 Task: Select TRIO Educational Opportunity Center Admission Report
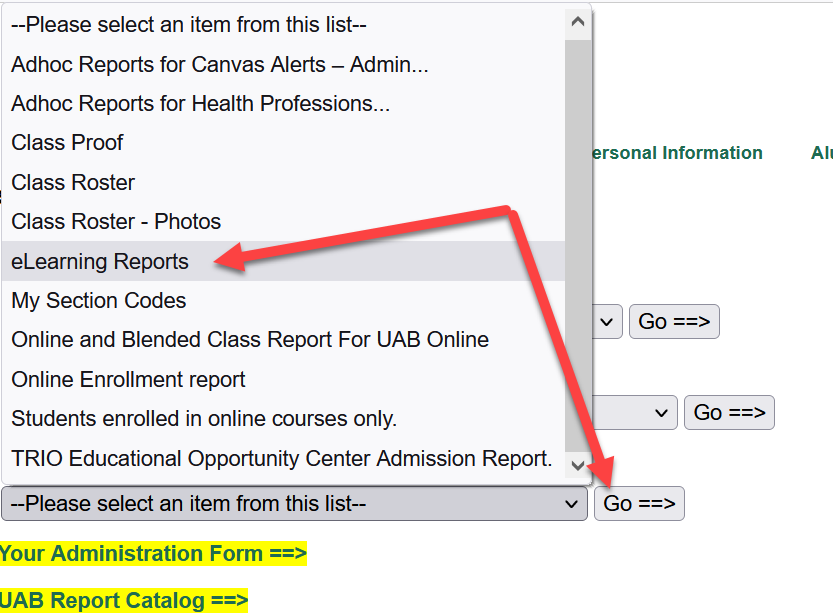(282, 459)
